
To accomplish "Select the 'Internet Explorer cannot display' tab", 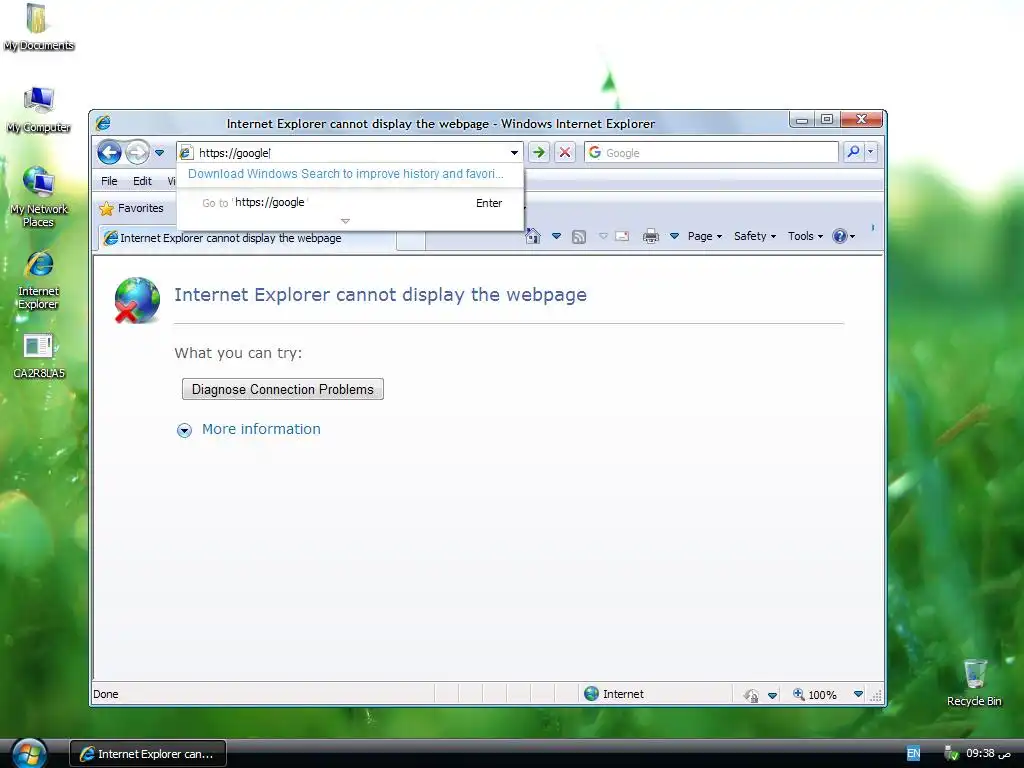I will pos(248,238).
